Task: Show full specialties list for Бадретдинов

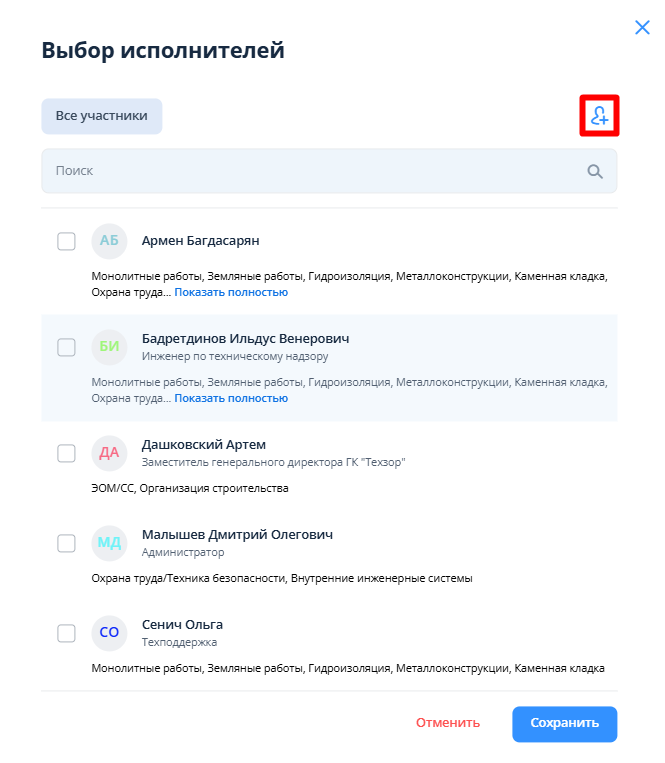Action: [x=231, y=398]
